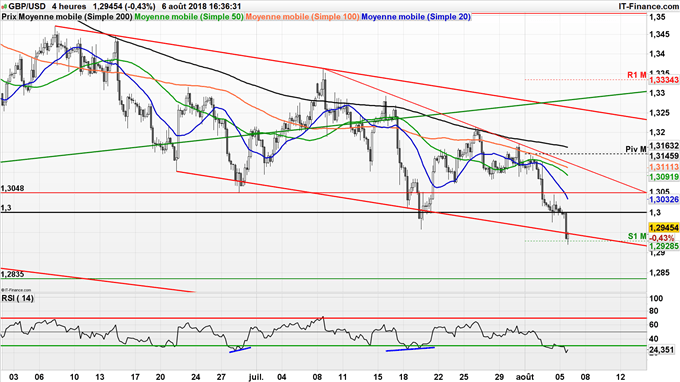680x382 pixels.
Task: Click the 1,35 price axis label
Action: pos(657,17)
